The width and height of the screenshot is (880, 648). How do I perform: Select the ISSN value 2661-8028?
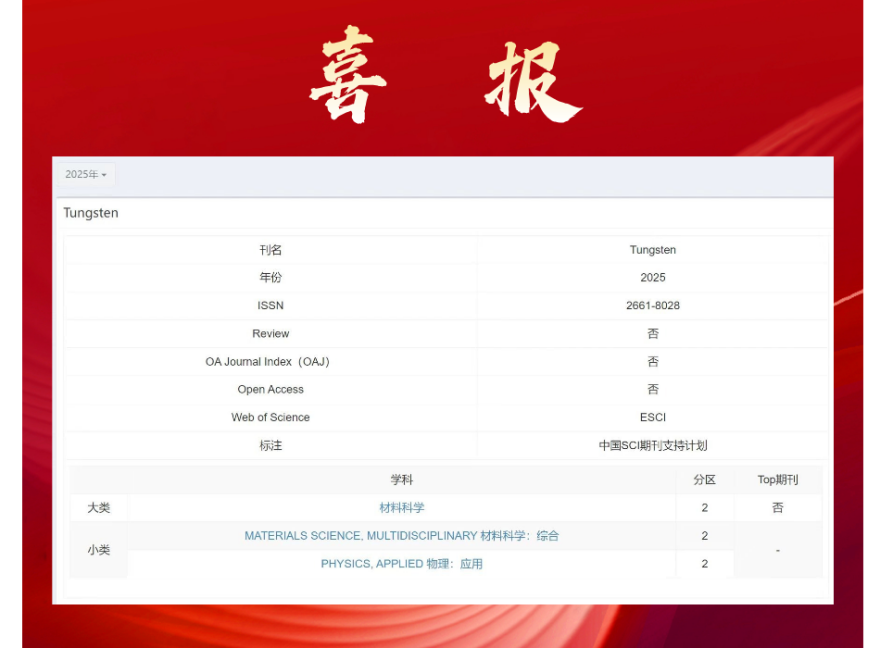pos(652,305)
